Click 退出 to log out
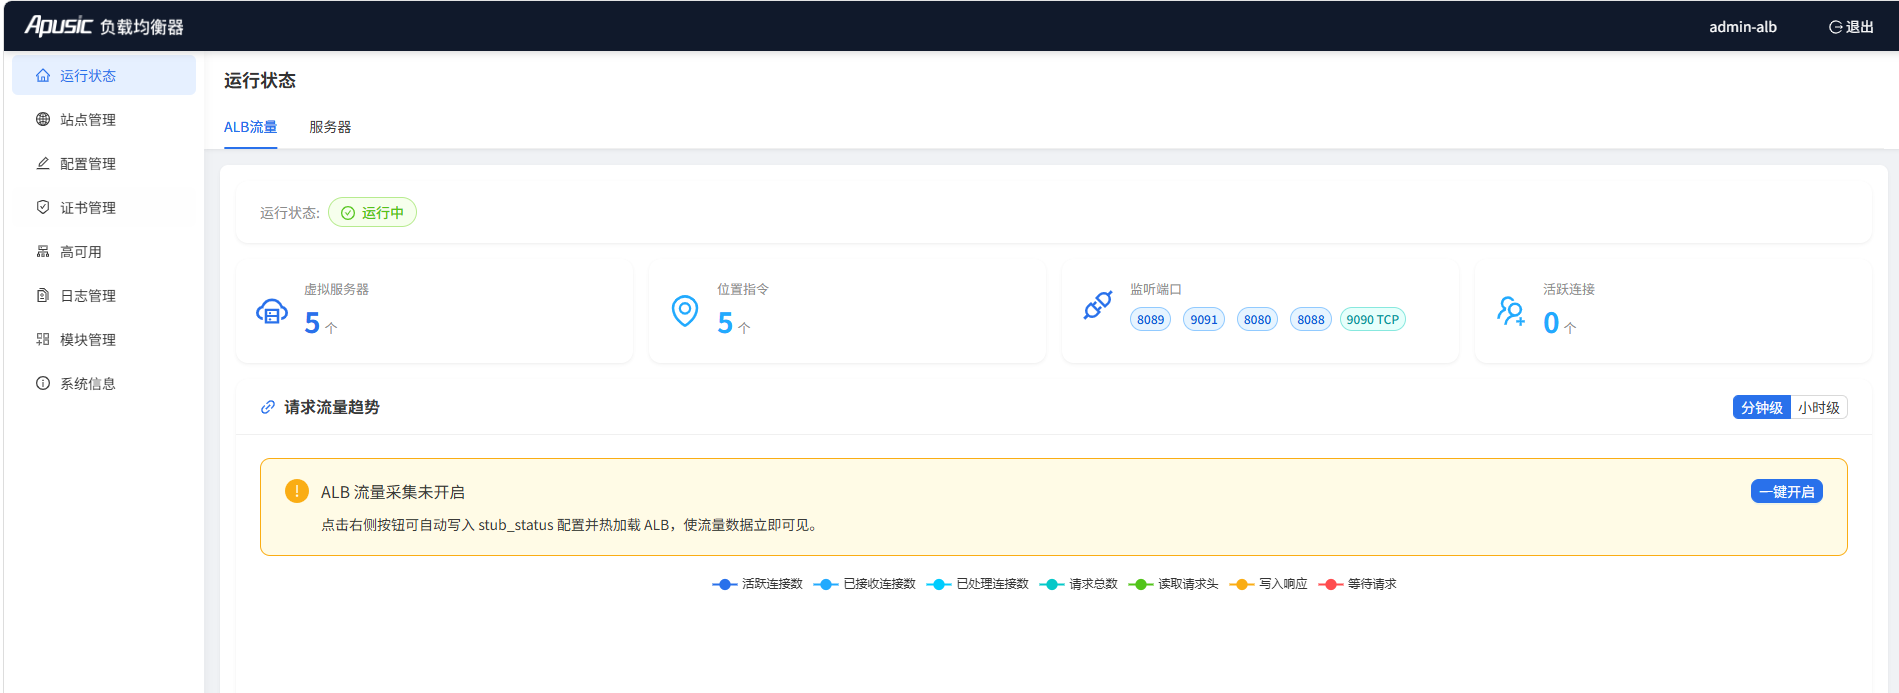 [x=1851, y=27]
